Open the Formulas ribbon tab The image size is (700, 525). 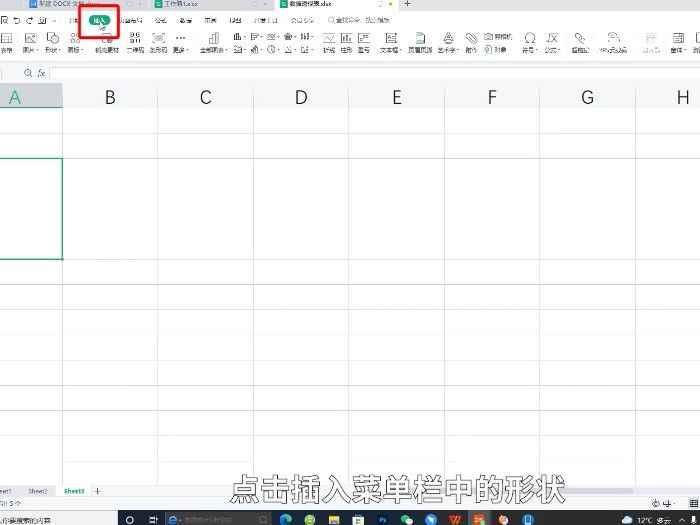(x=160, y=20)
